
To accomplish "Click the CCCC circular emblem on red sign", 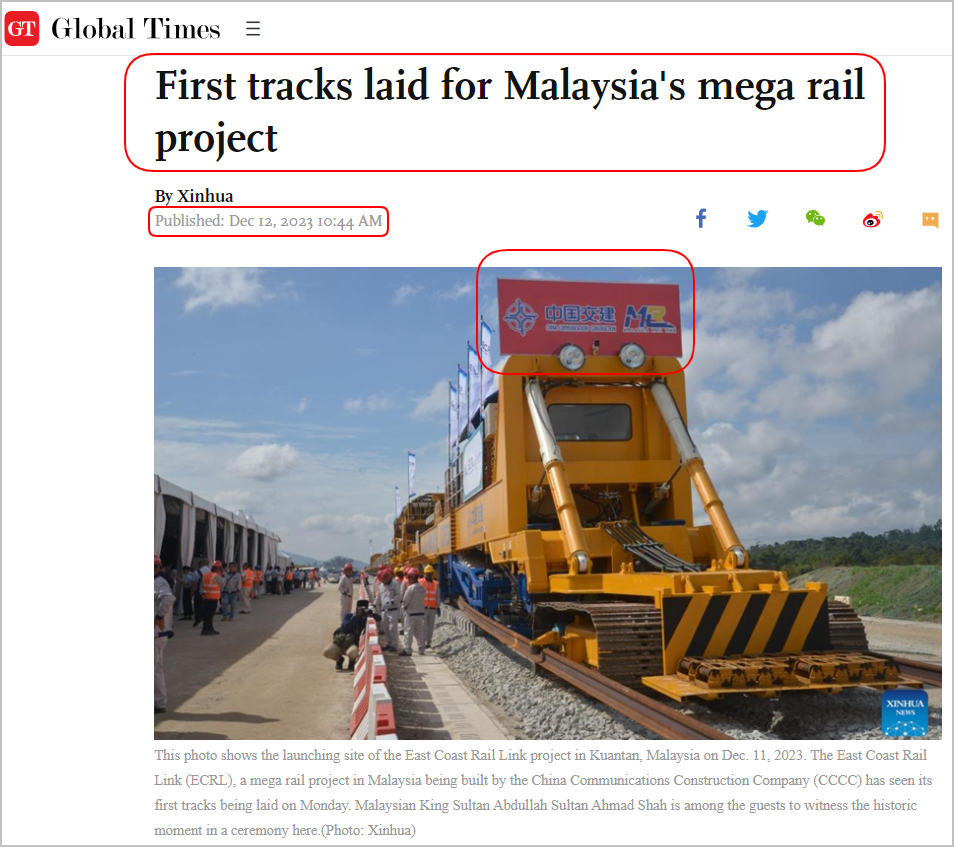I will [x=521, y=316].
